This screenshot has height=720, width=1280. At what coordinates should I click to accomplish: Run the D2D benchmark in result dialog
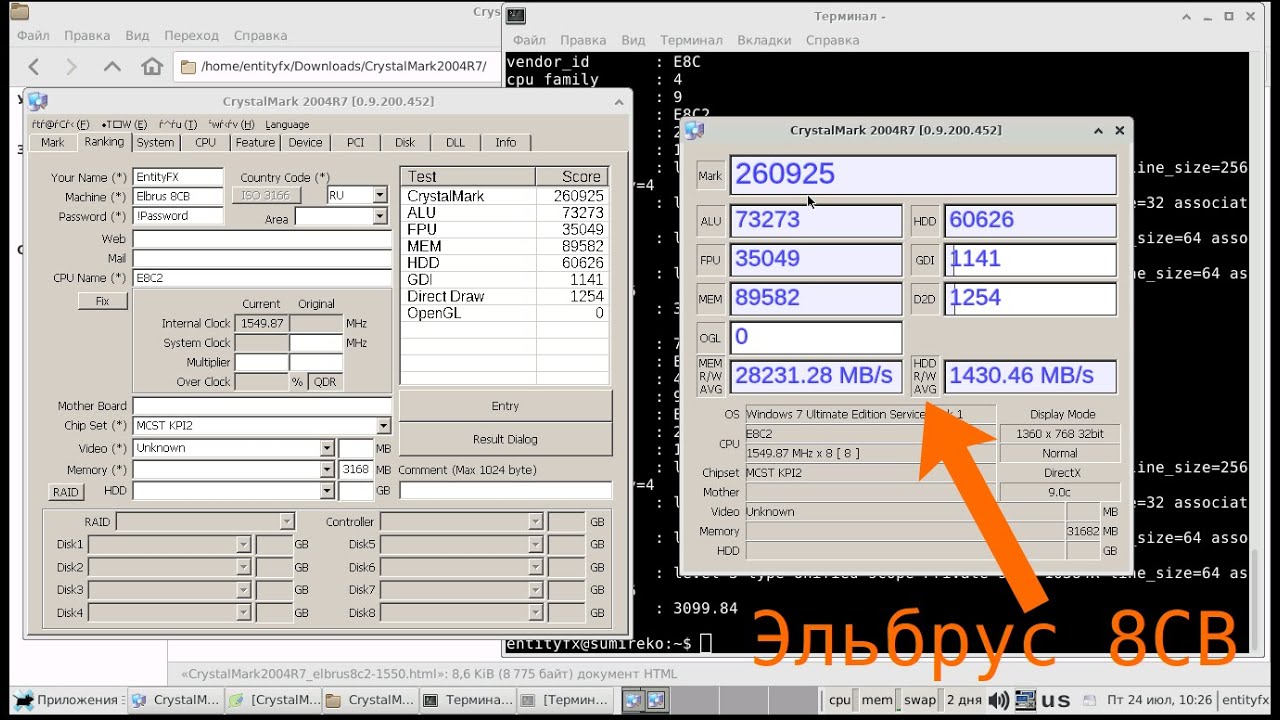point(924,299)
